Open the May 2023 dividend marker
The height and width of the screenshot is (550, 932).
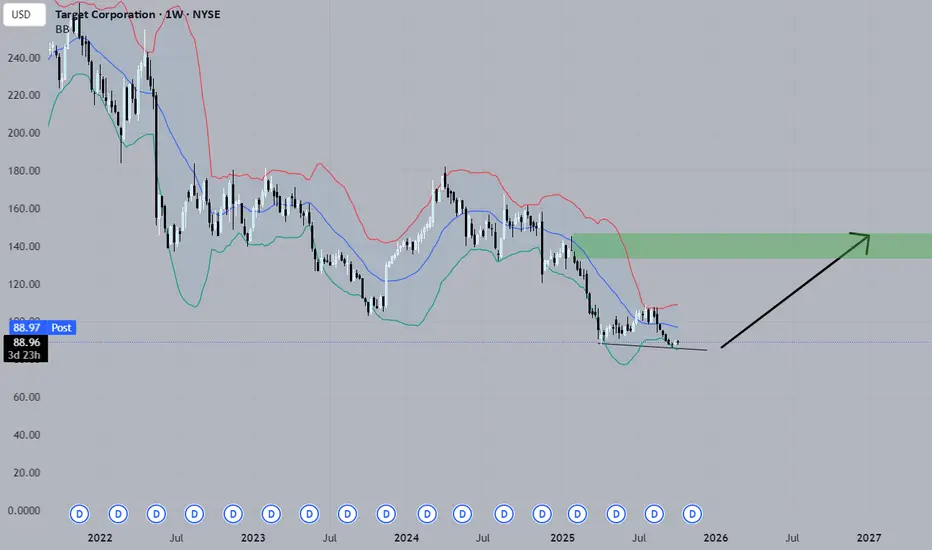309,514
